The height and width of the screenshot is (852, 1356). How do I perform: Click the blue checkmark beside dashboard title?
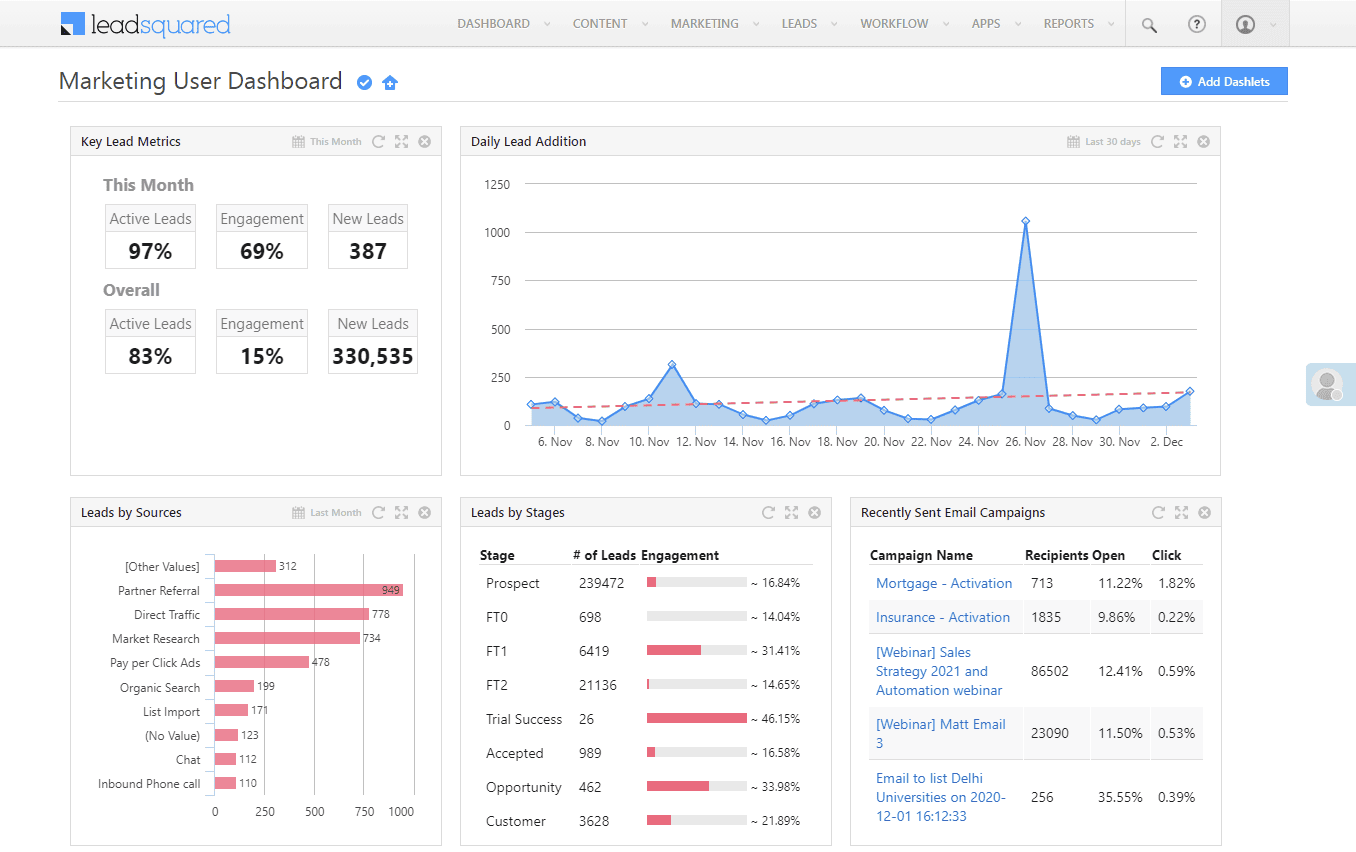click(365, 83)
